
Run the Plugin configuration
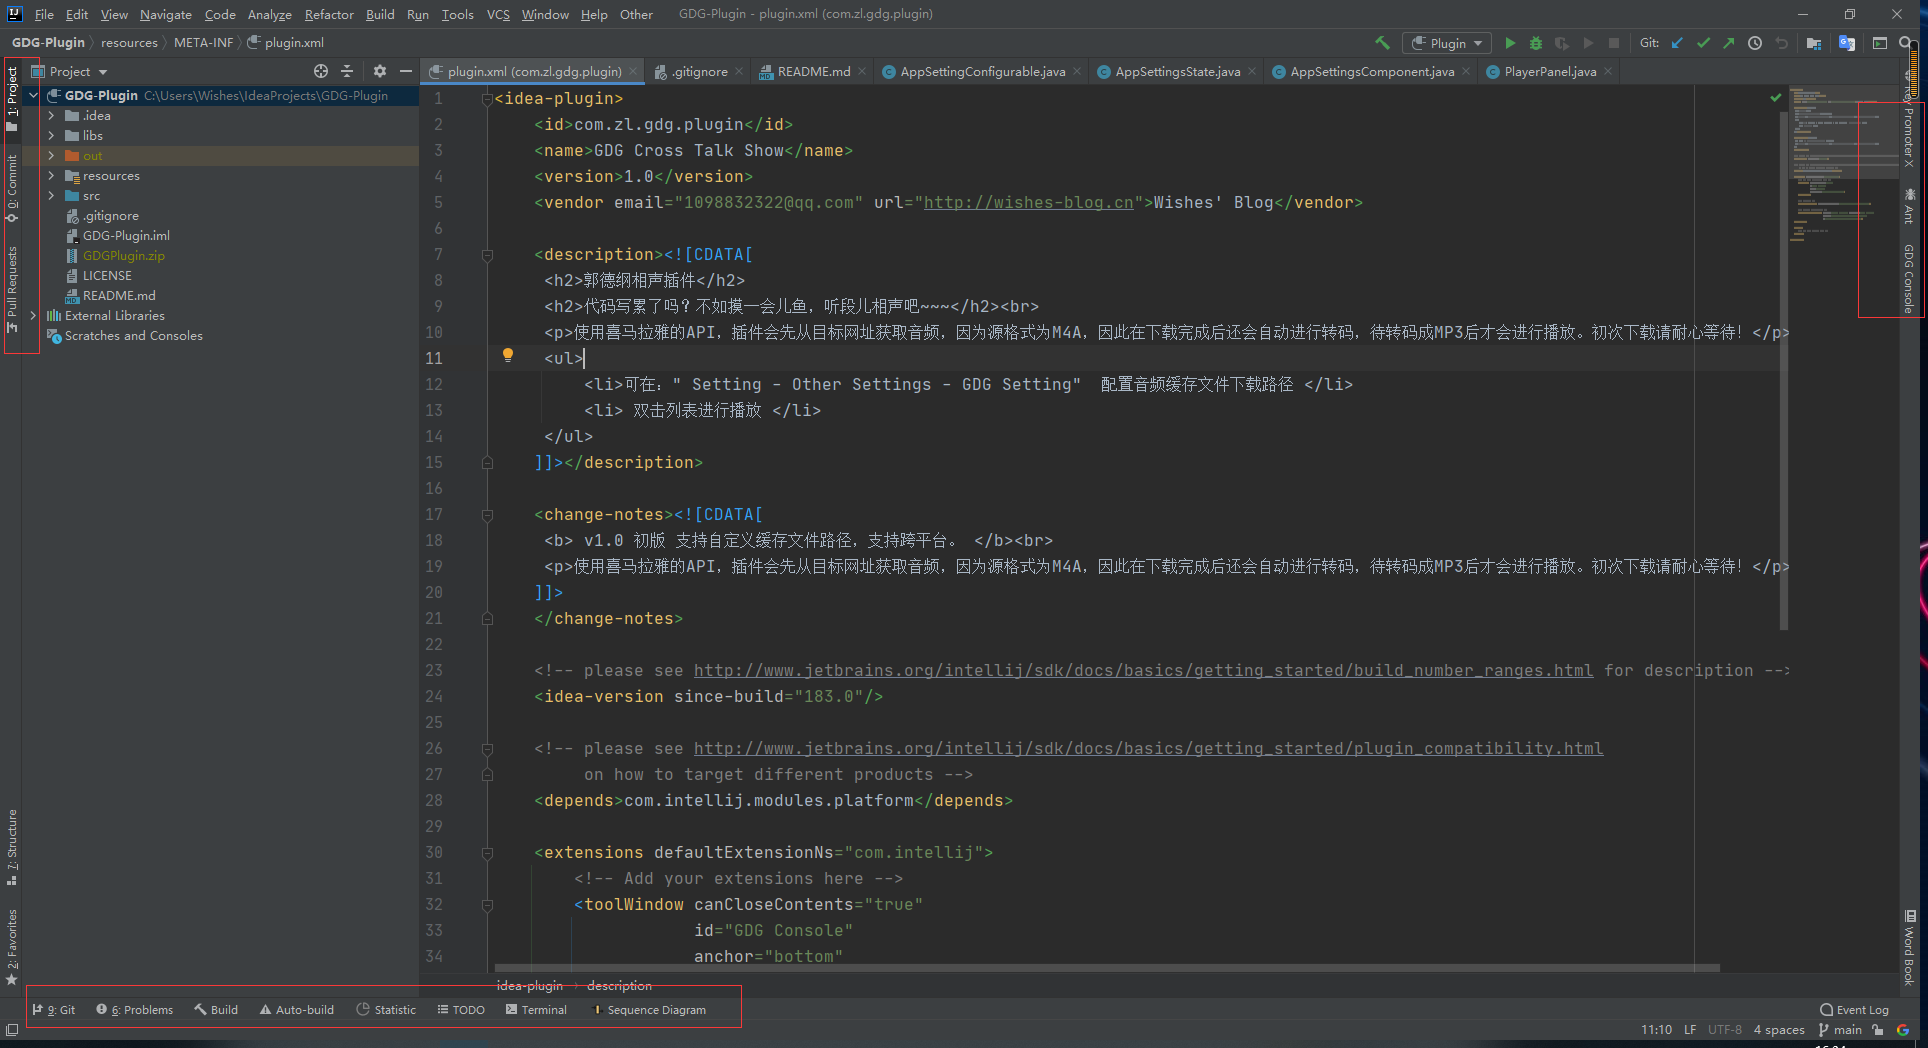click(1511, 43)
